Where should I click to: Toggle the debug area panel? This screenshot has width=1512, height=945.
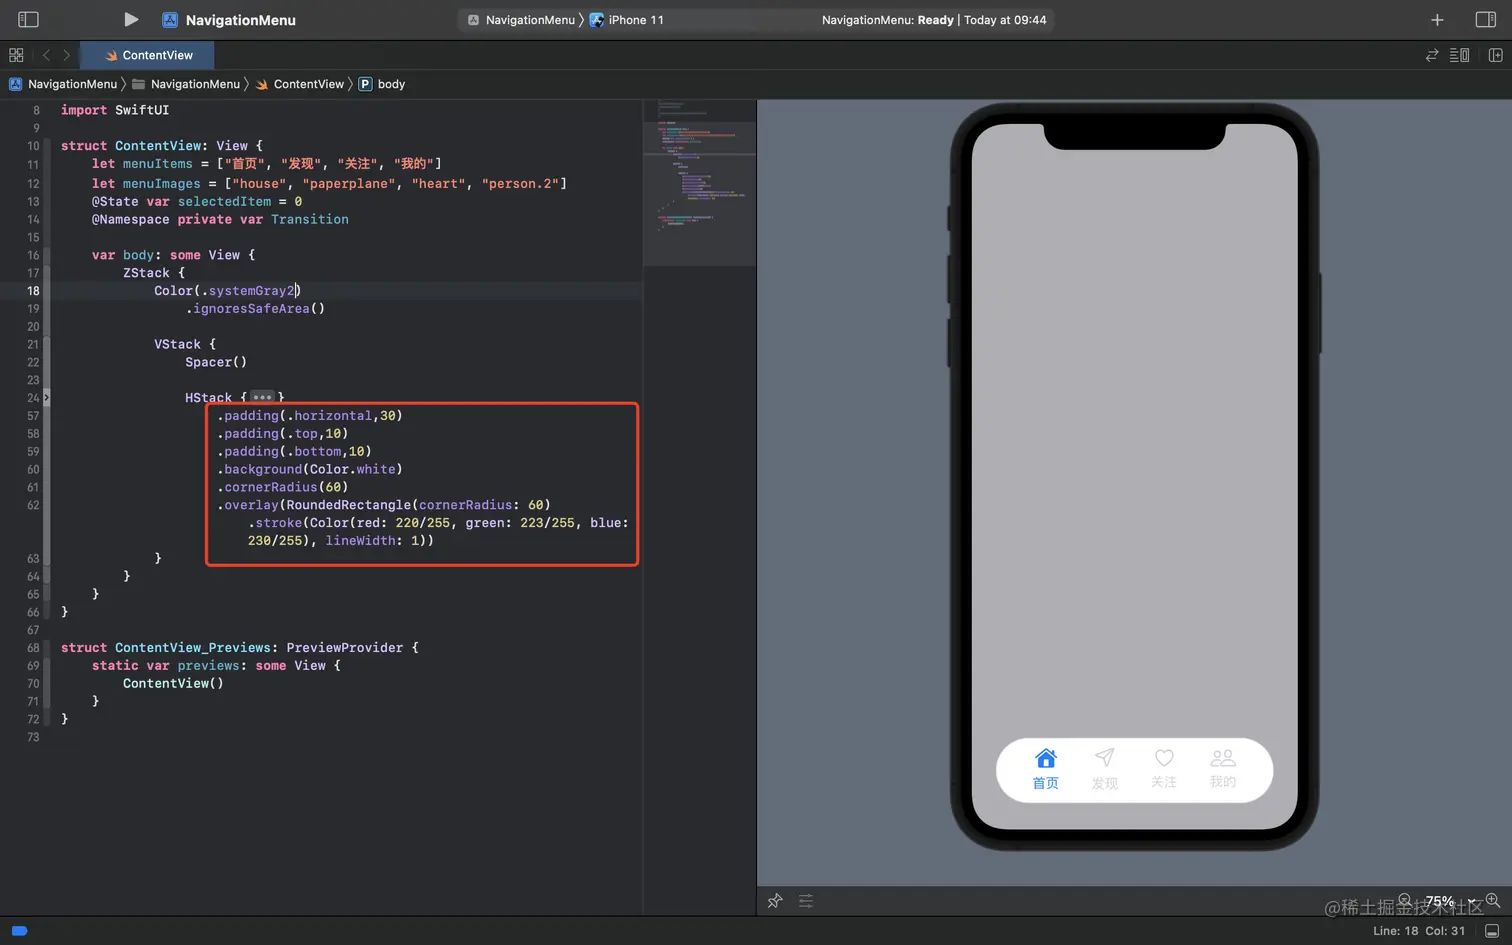click(x=1491, y=931)
